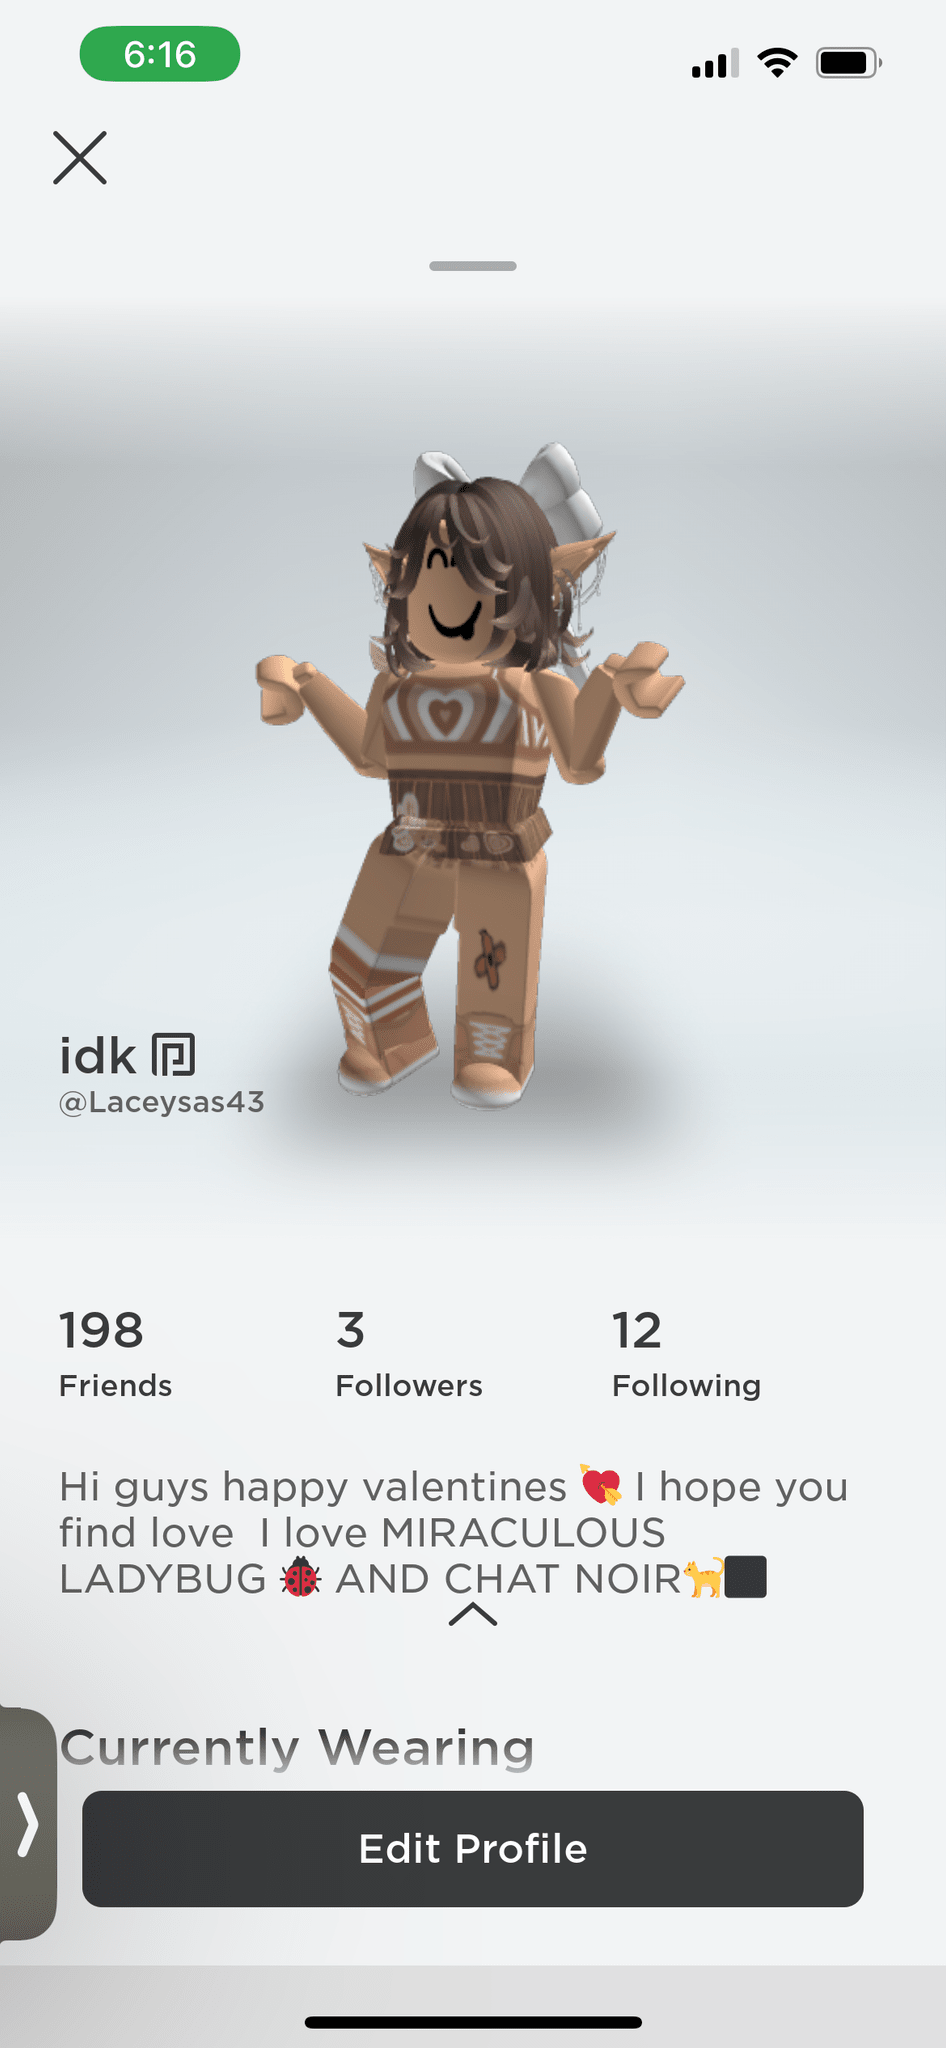Tap the cat emoji after CHAT NOIR
This screenshot has height=2048, width=946.
click(x=703, y=1578)
